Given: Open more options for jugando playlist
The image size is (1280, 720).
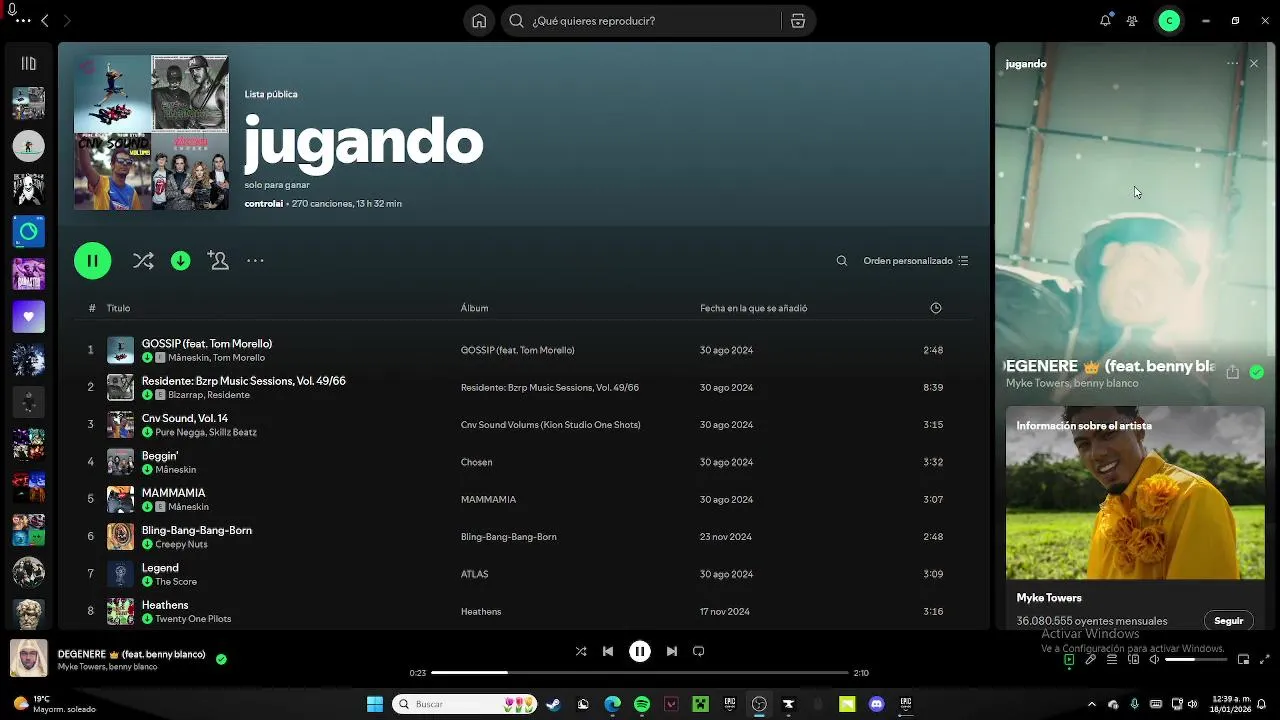Looking at the screenshot, I should tap(255, 261).
